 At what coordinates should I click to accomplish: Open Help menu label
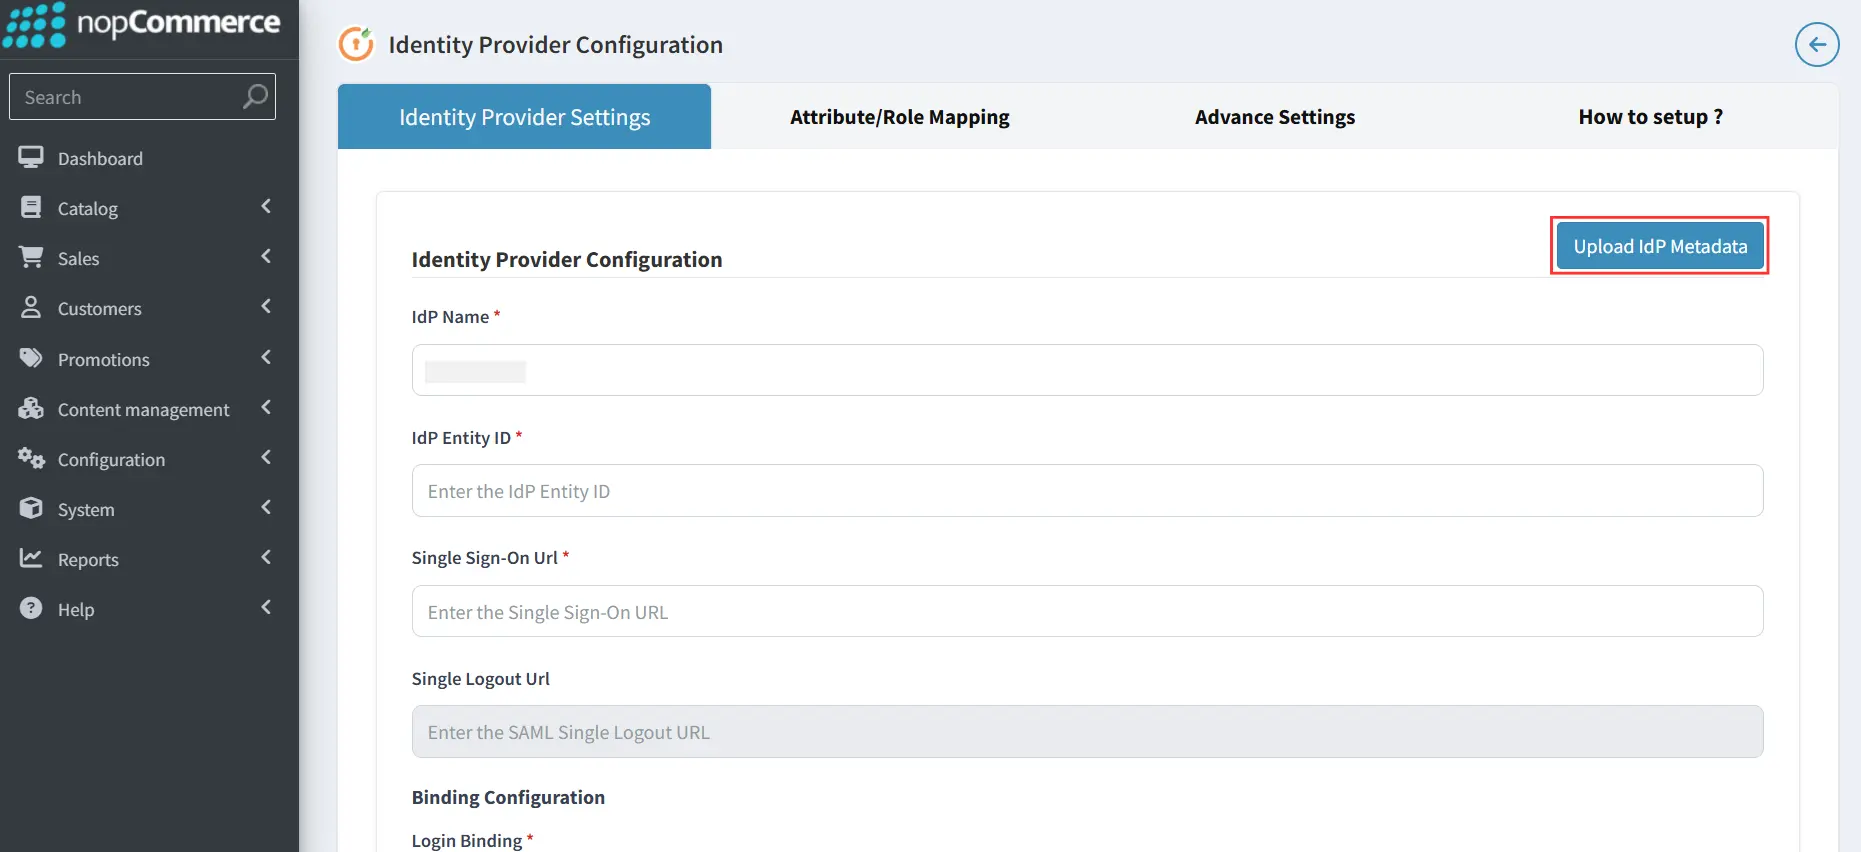point(76,610)
